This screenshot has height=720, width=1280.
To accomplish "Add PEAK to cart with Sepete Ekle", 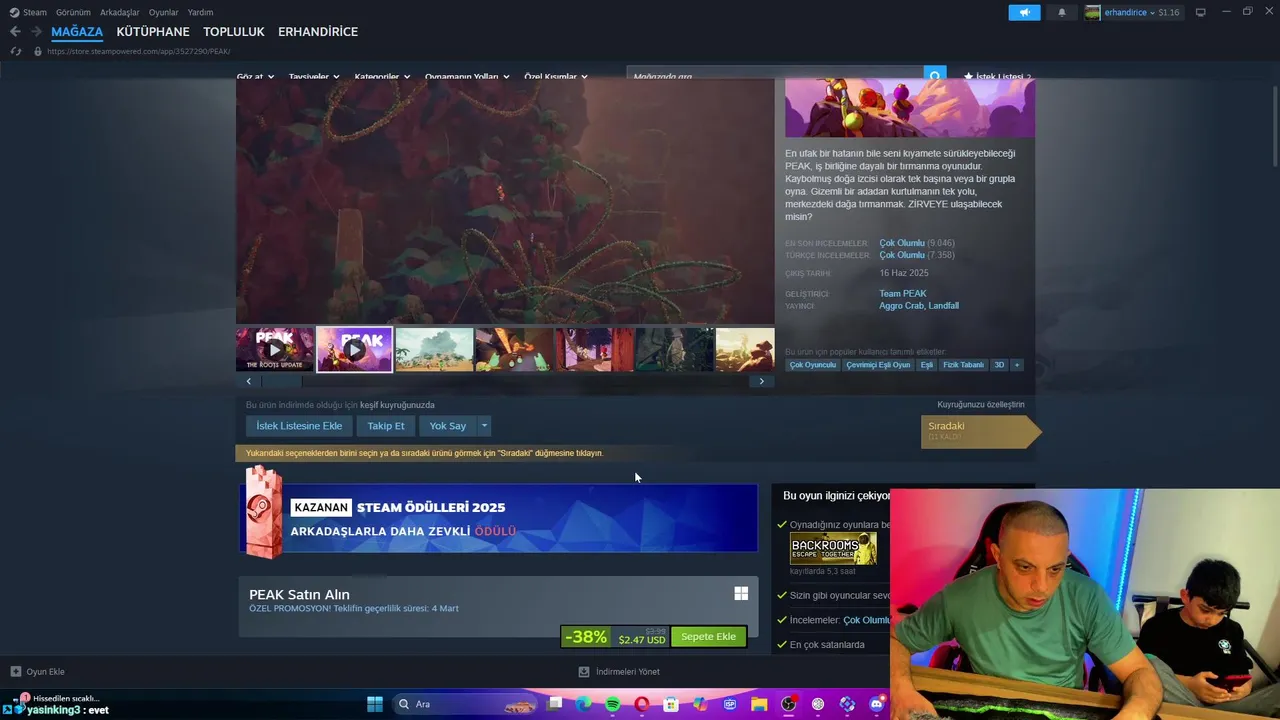I will [708, 636].
